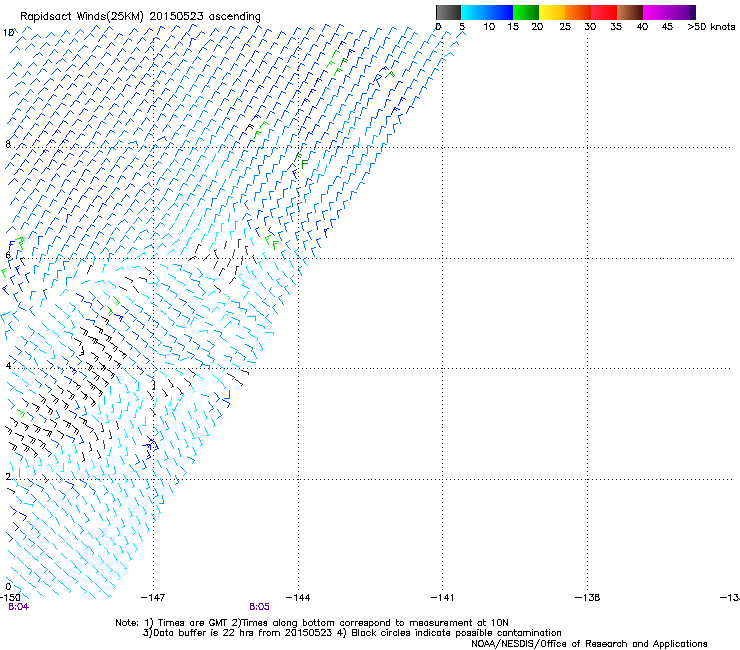Click longitude label '-141'
Image resolution: width=740 pixels, height=650 pixels.
point(442,598)
